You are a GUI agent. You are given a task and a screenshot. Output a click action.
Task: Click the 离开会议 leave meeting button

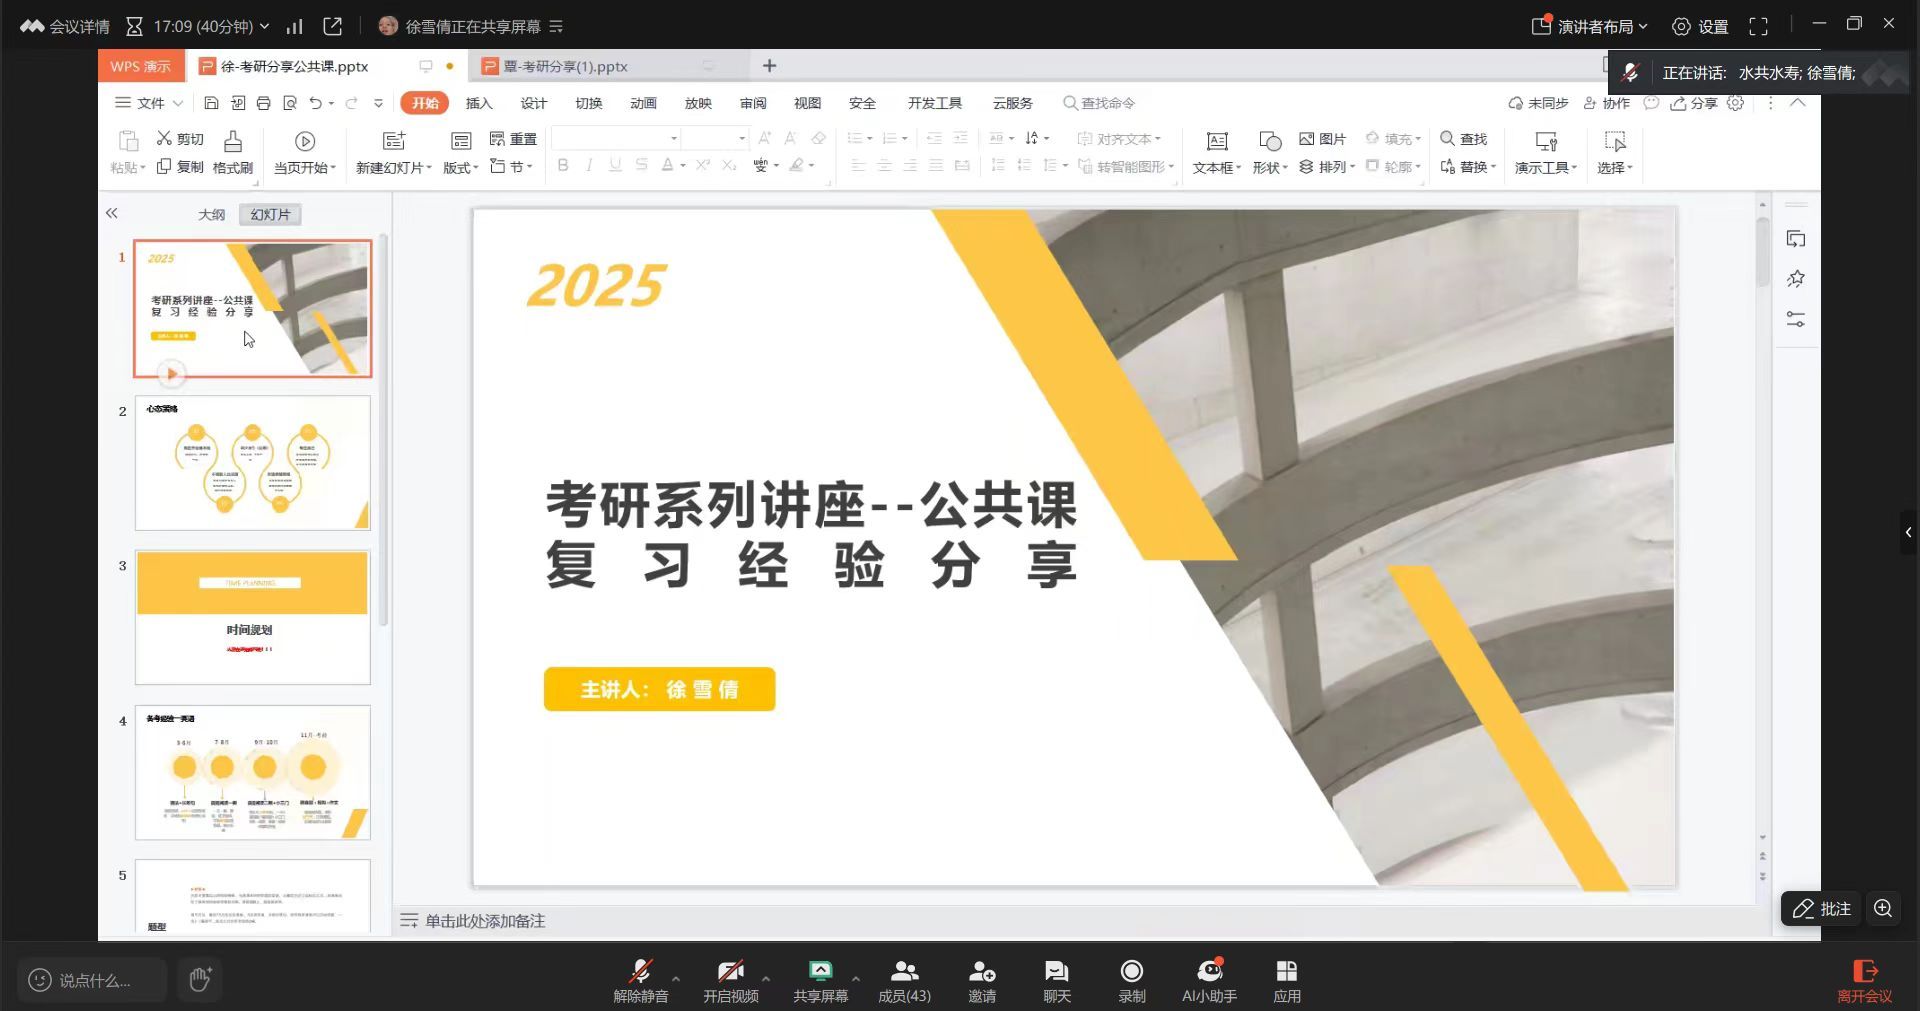coord(1864,980)
